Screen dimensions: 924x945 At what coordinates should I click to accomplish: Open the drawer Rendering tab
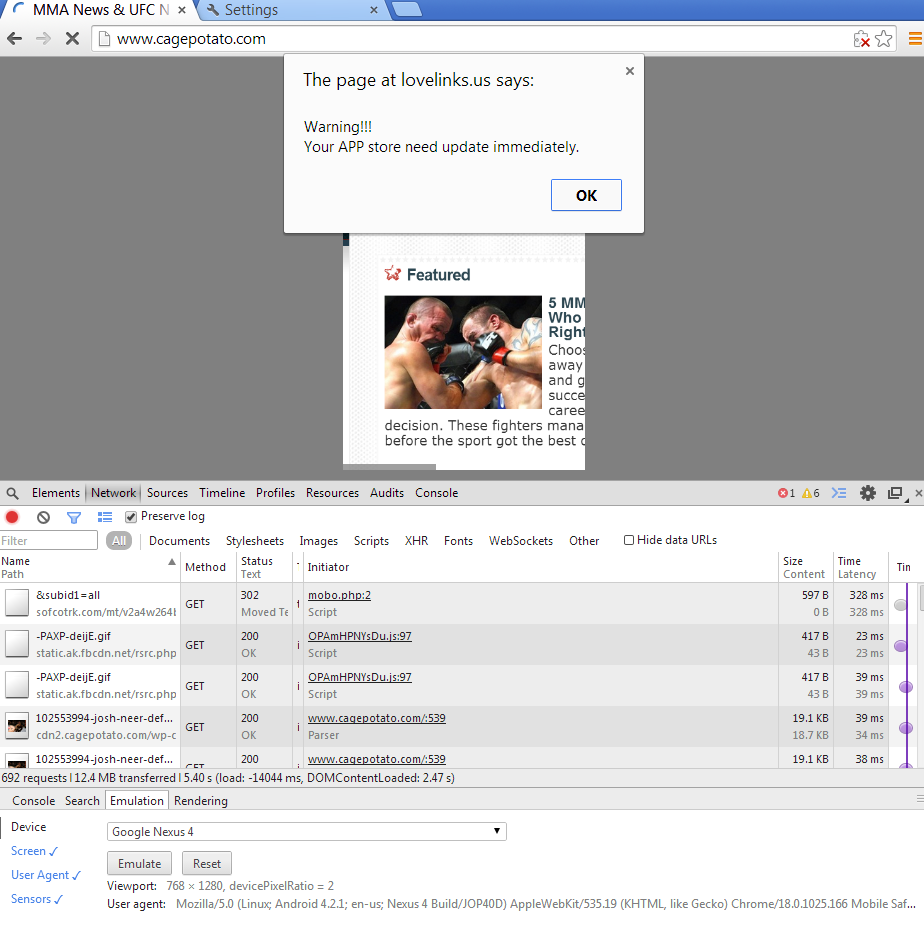tap(201, 801)
